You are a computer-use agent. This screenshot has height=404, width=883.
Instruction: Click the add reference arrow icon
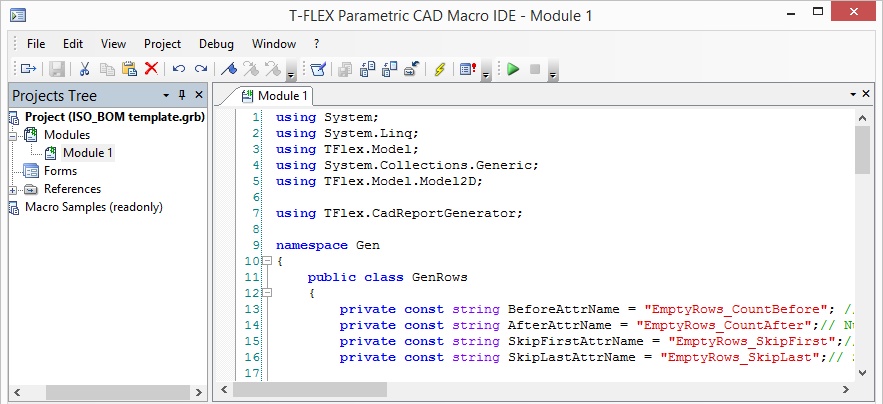point(412,69)
